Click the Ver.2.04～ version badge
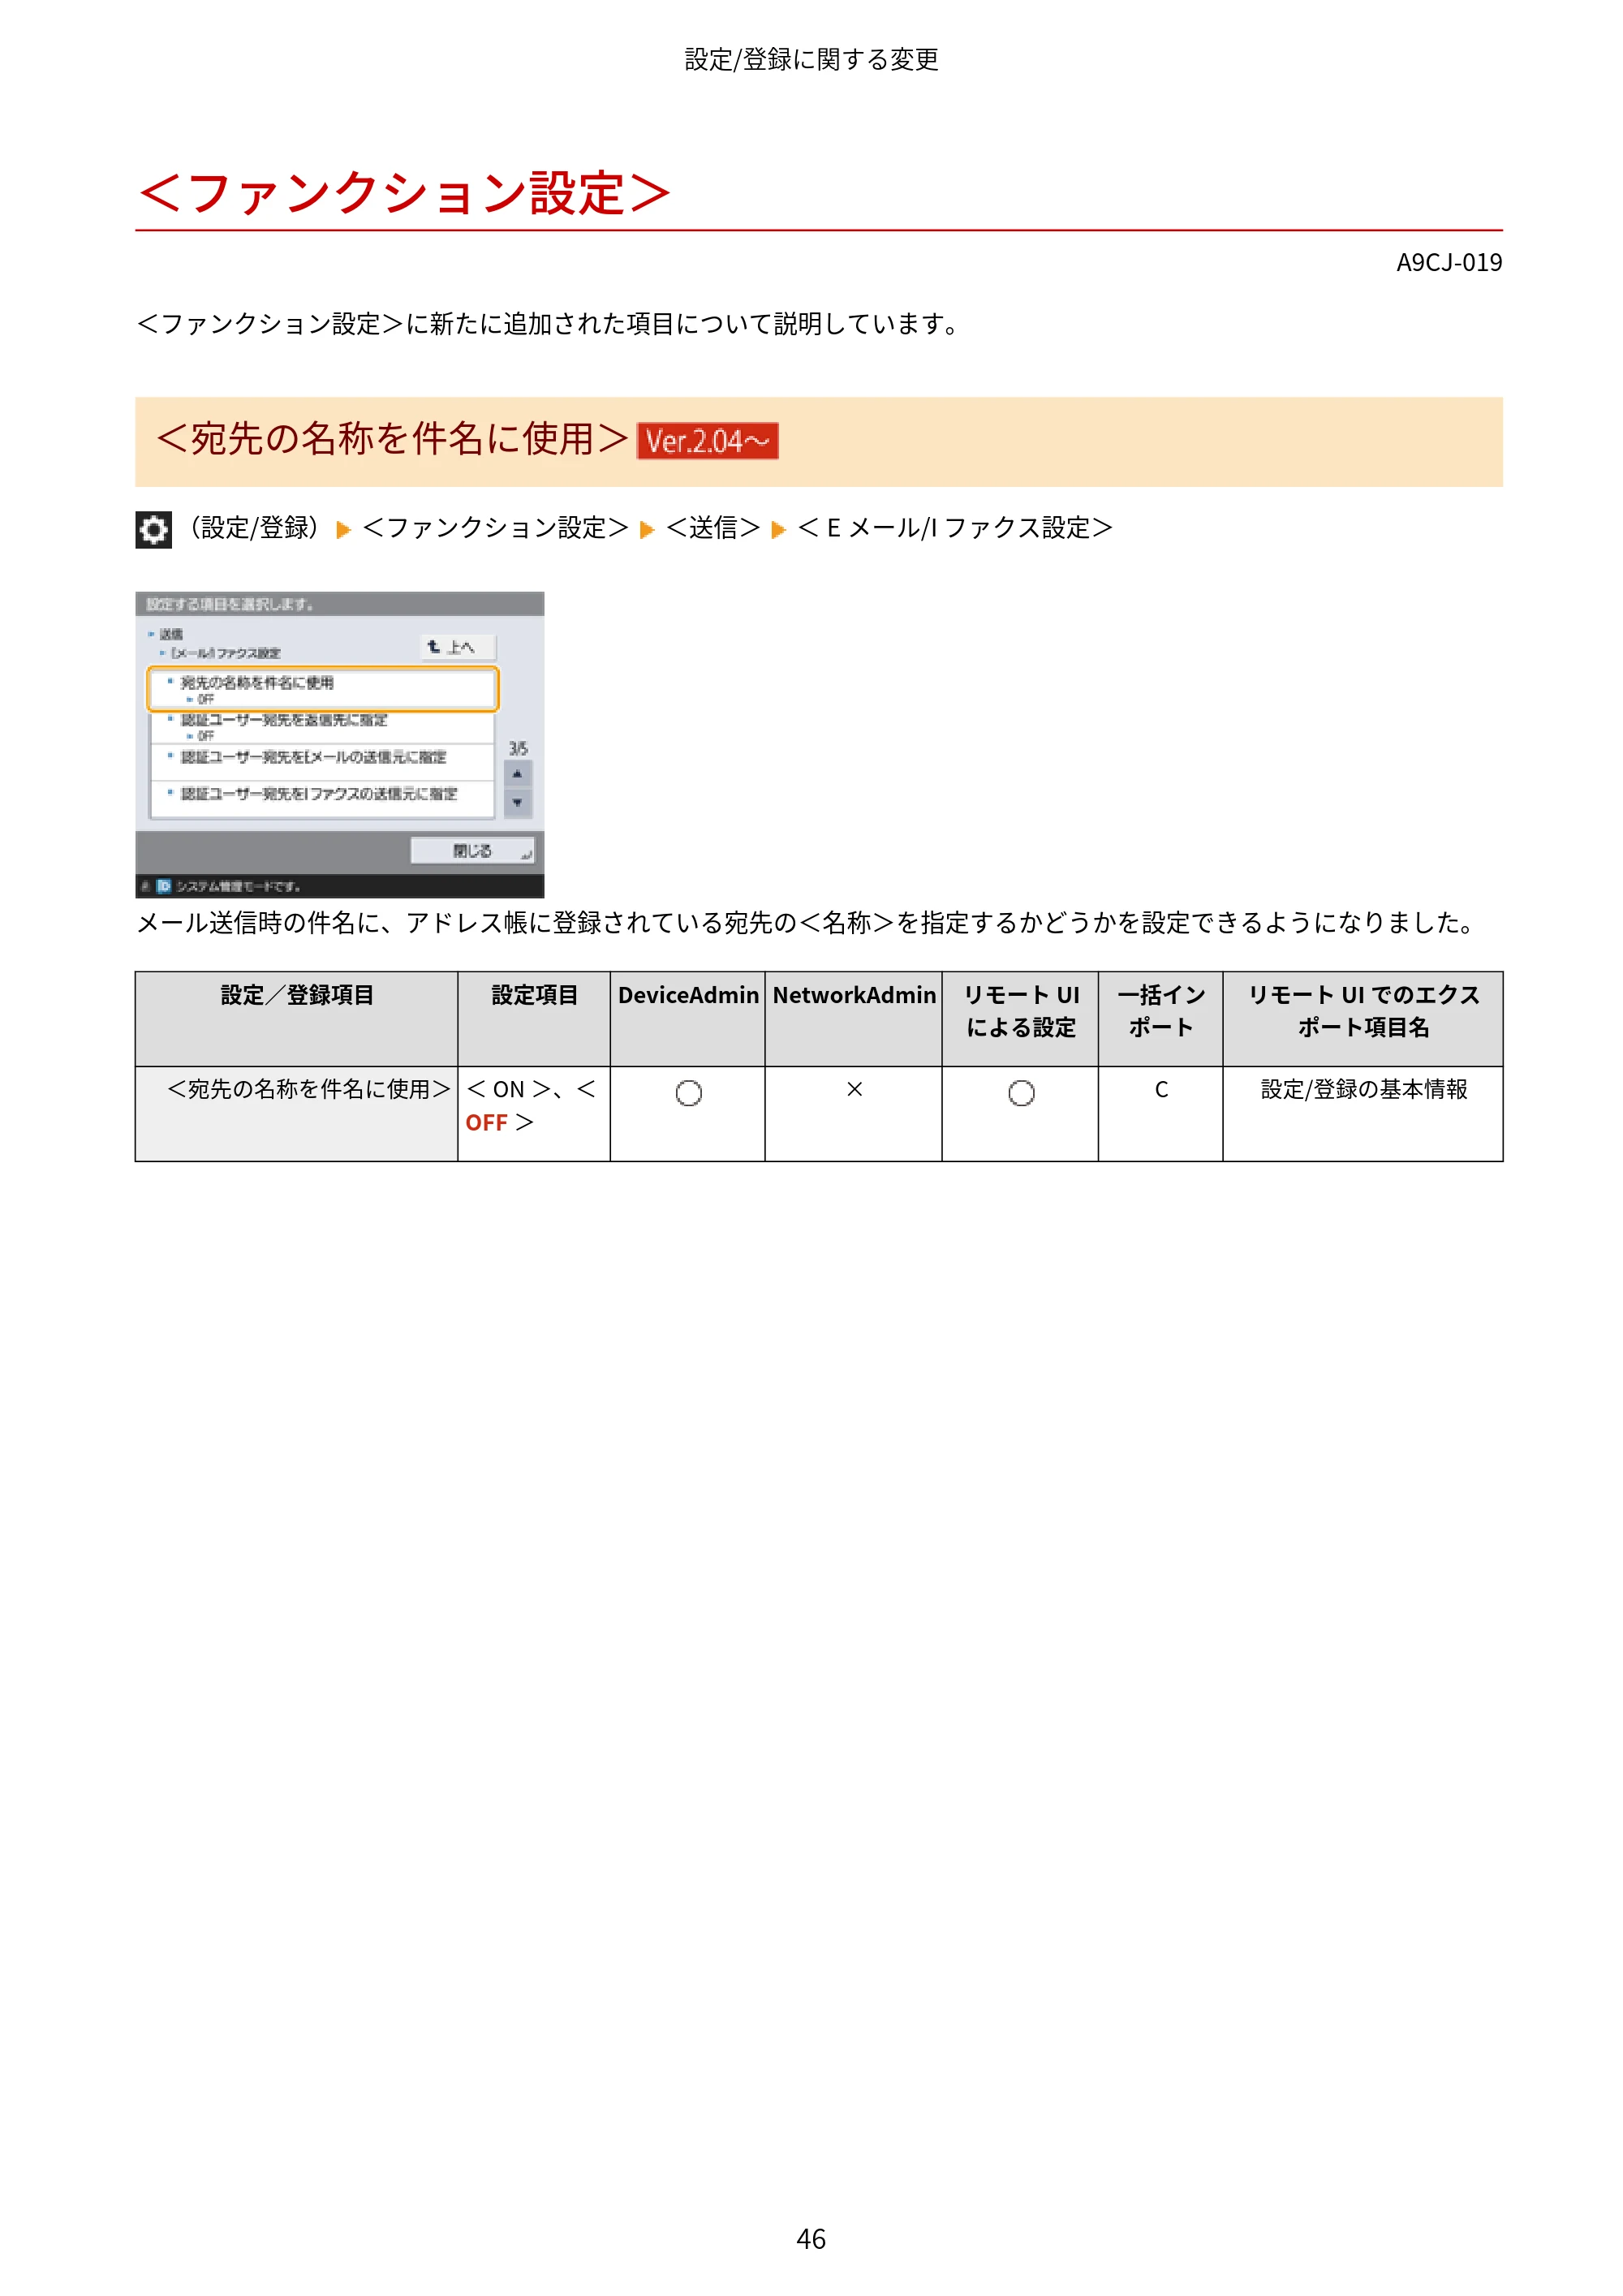Screen dimensions: 1623x2296 coord(707,441)
